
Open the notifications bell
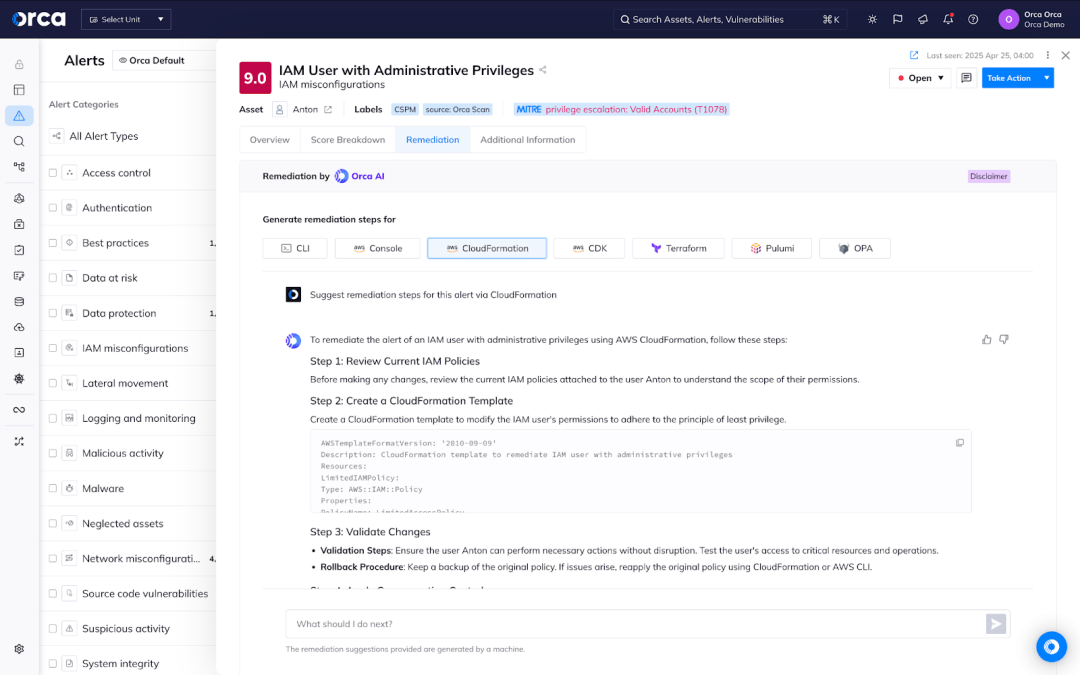tap(948, 19)
